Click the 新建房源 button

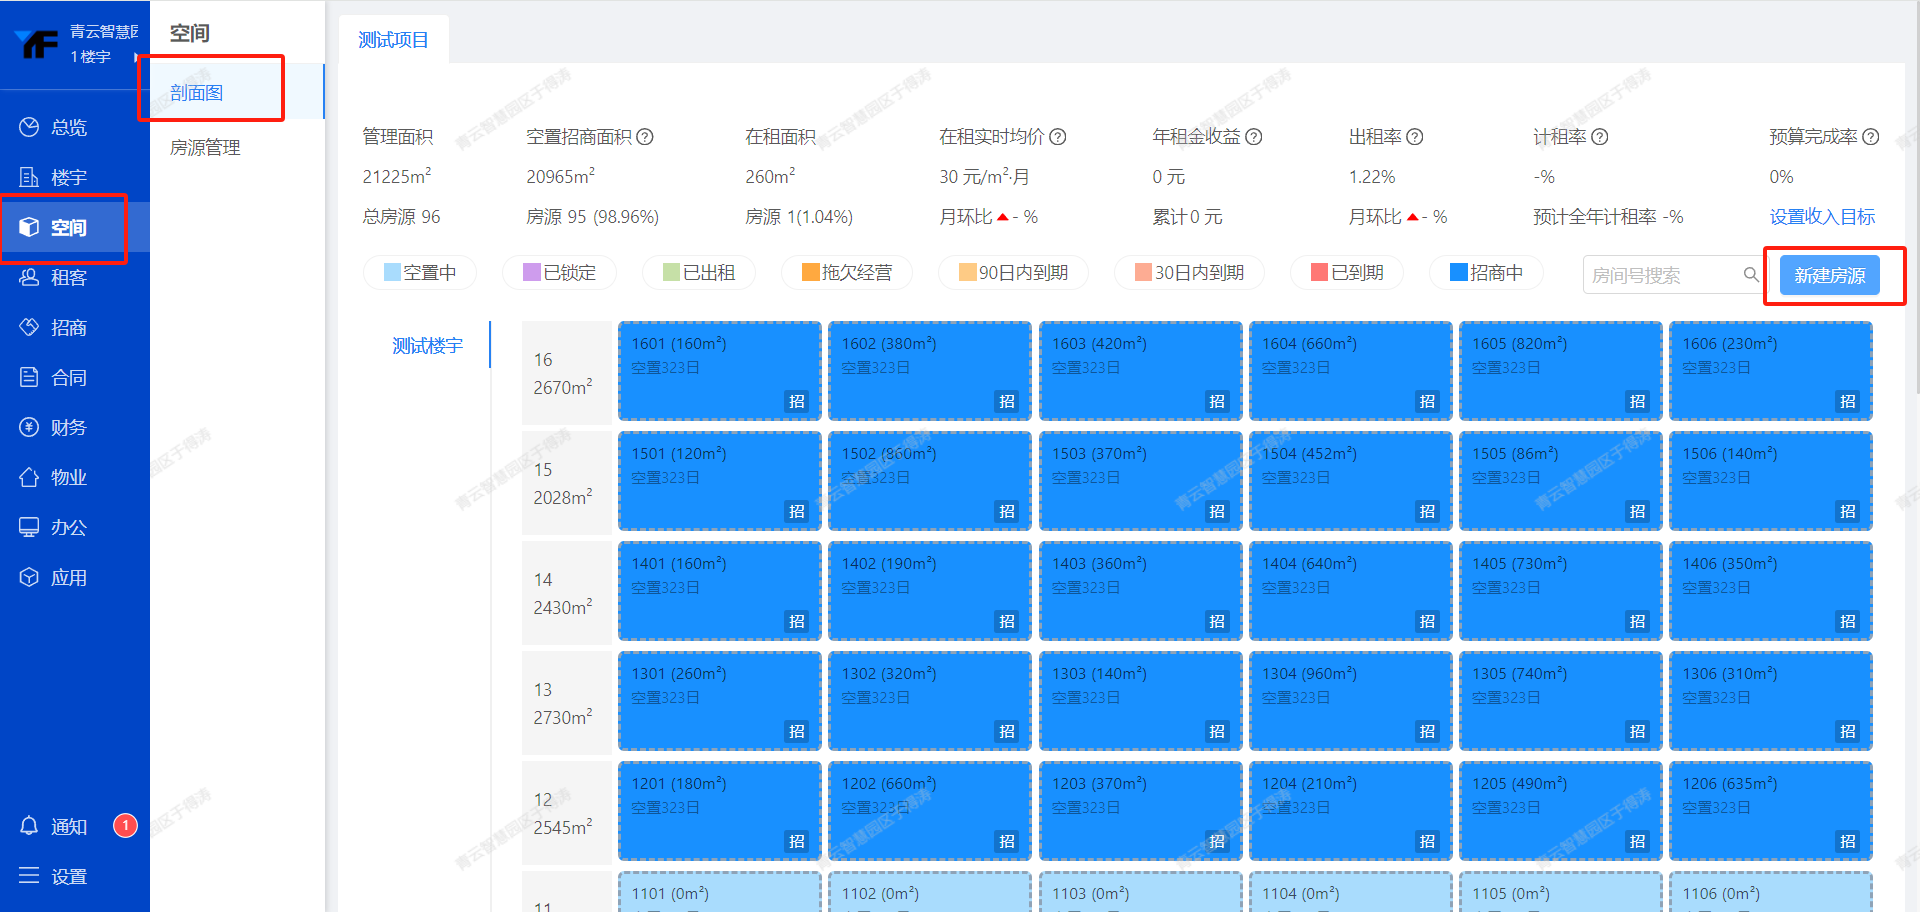coord(1829,275)
